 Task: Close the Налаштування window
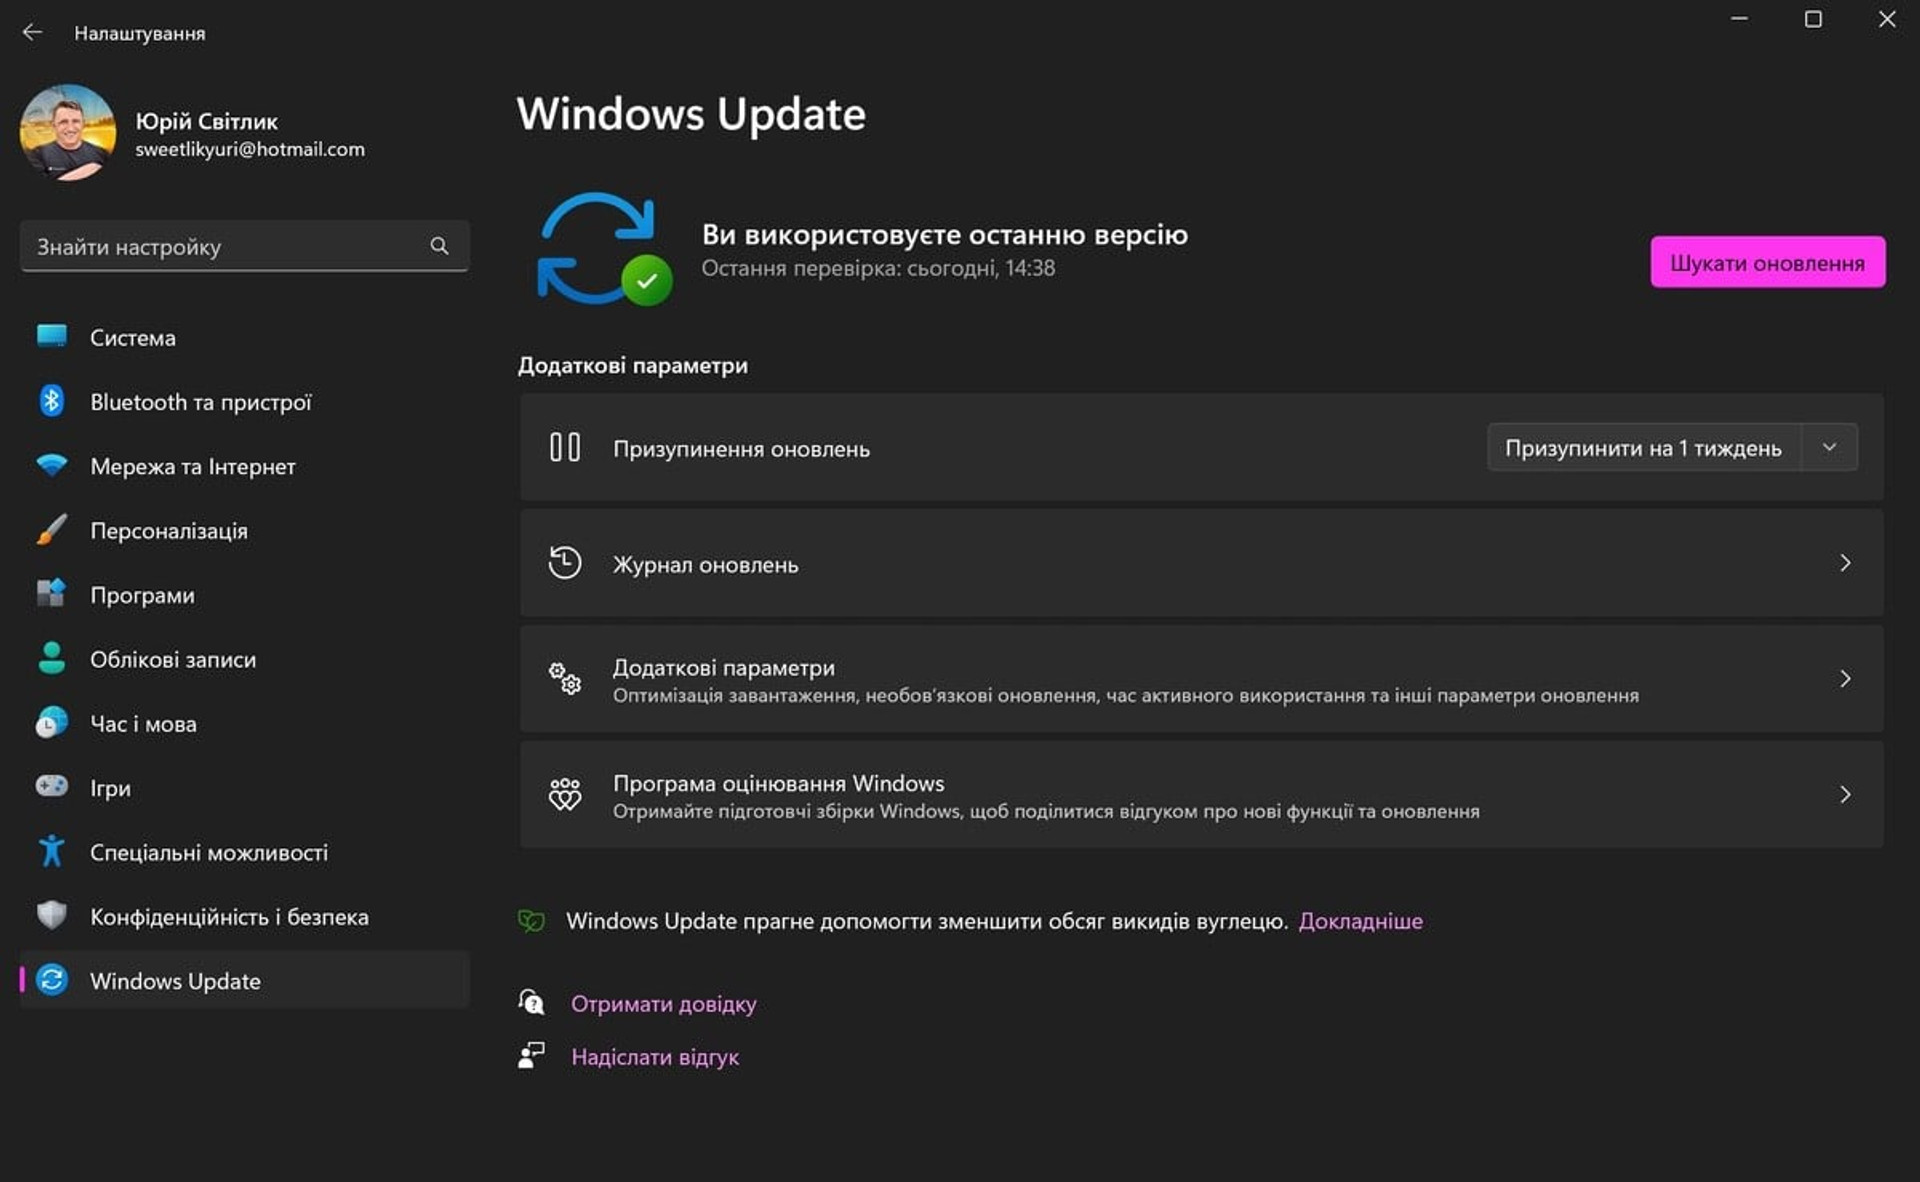[1887, 19]
